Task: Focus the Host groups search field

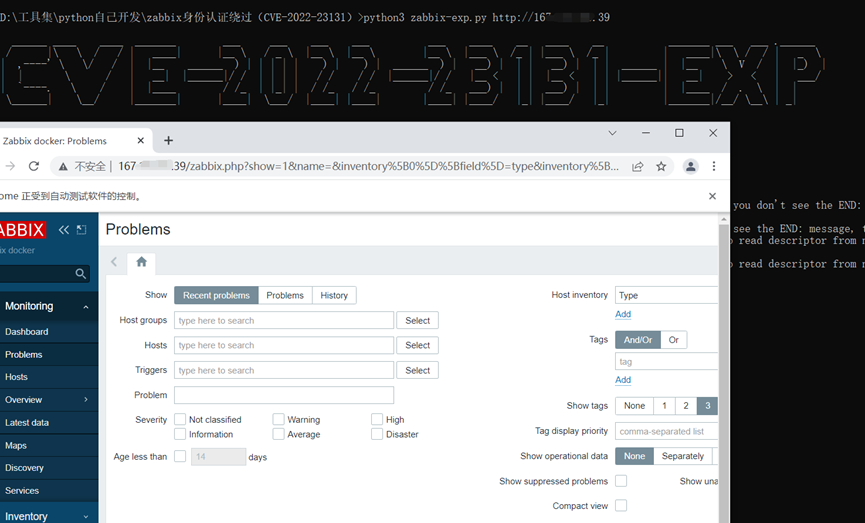Action: (284, 321)
